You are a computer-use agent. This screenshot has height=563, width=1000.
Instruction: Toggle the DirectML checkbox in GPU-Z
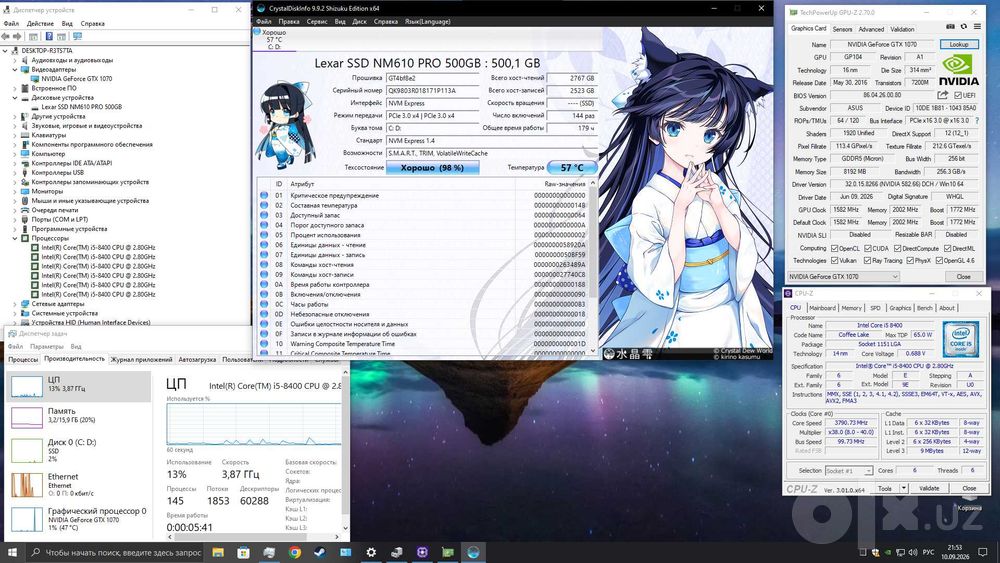tap(947, 248)
